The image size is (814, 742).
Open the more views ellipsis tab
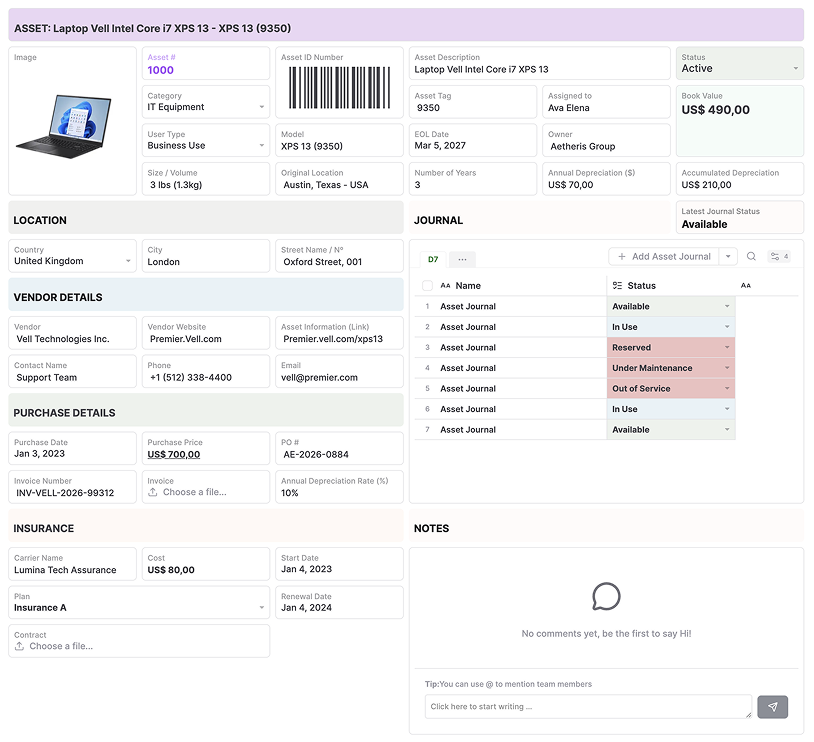[x=462, y=259]
